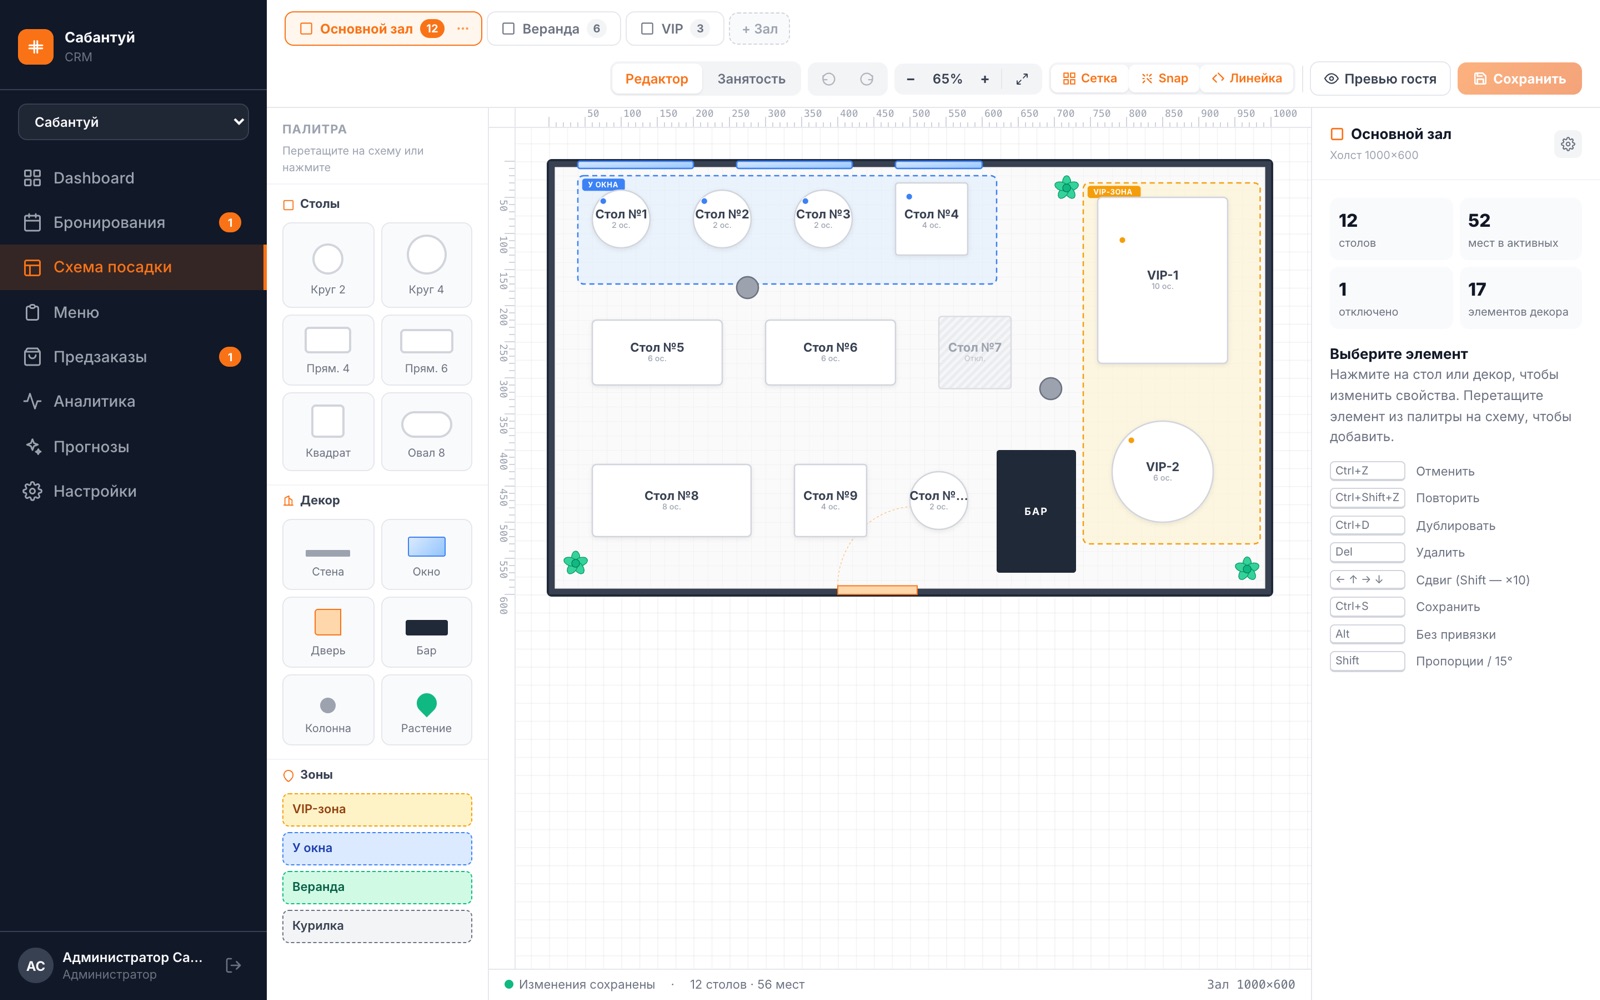The height and width of the screenshot is (1000, 1600).
Task: Pick the Овал 8 table from palette
Action: pos(426,431)
